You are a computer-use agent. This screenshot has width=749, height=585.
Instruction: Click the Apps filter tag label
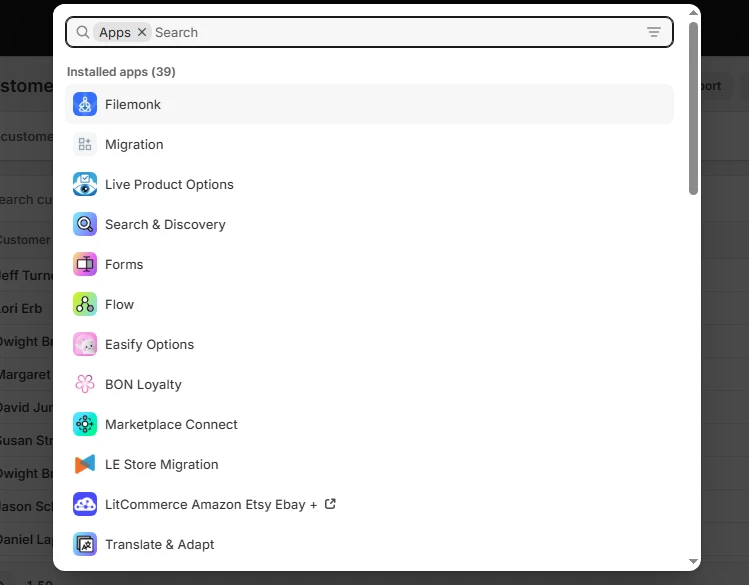pos(115,32)
